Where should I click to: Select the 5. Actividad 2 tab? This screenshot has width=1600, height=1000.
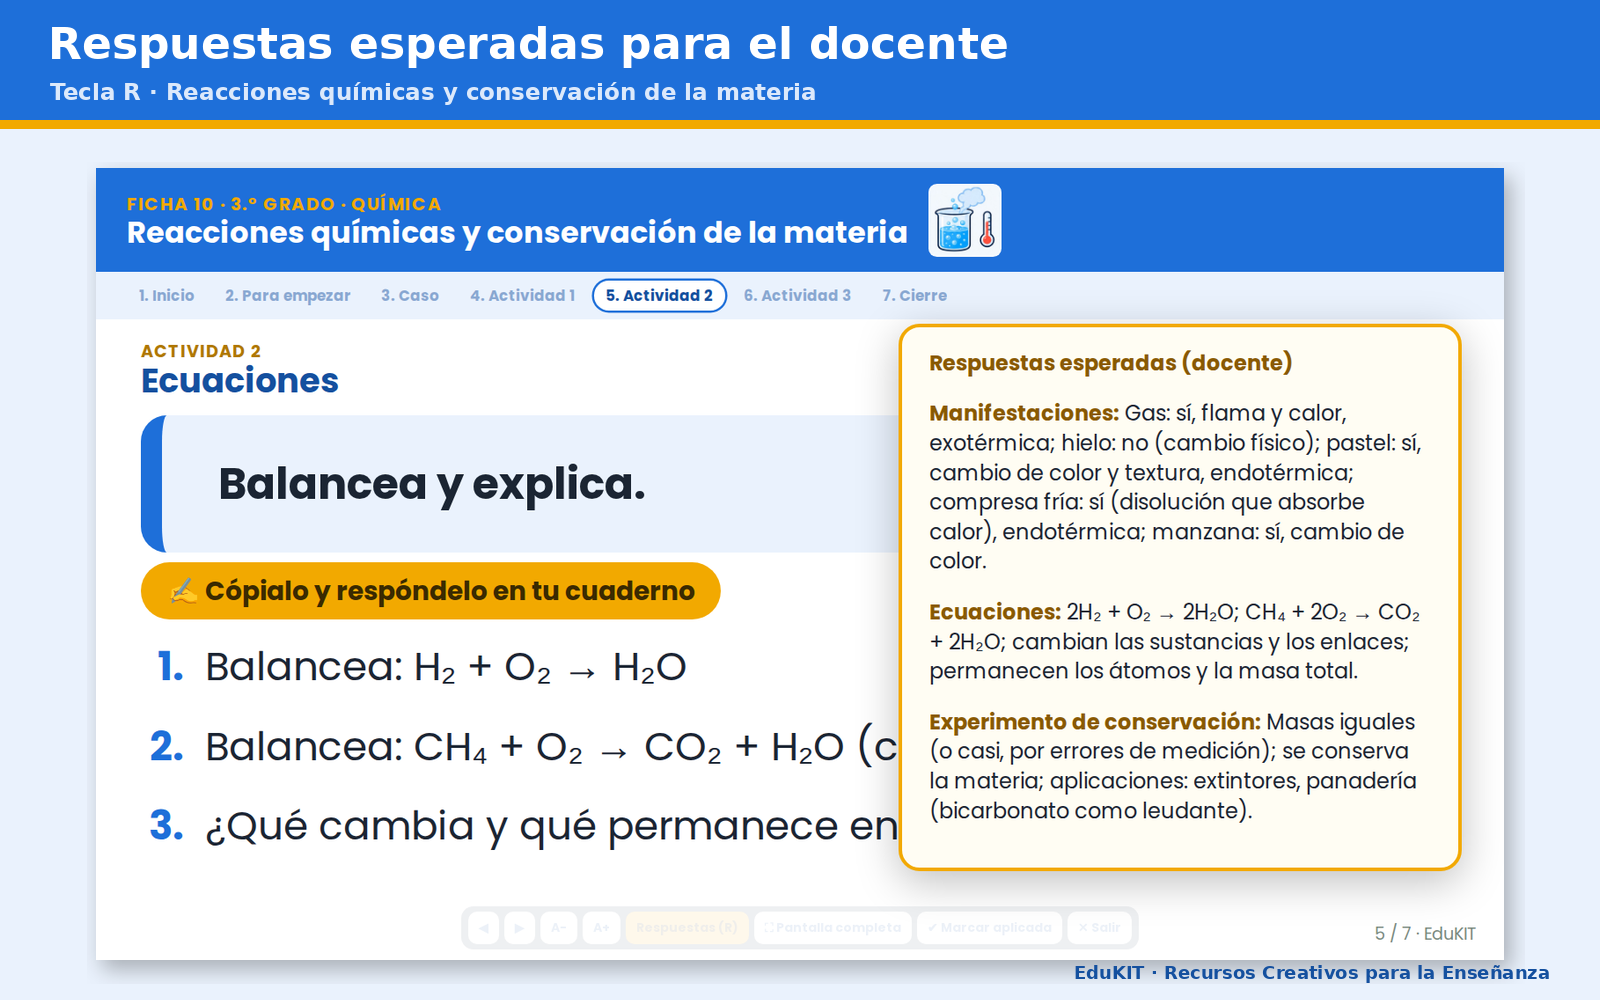pos(660,296)
